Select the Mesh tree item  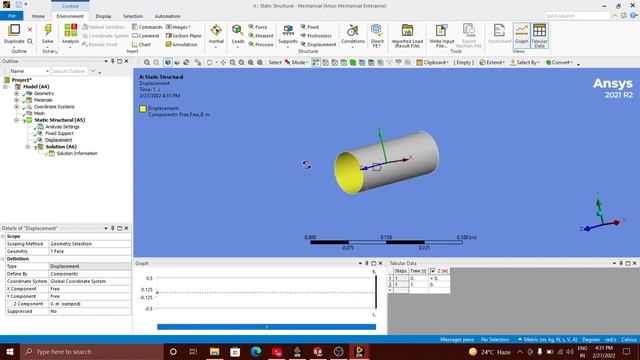coord(39,113)
